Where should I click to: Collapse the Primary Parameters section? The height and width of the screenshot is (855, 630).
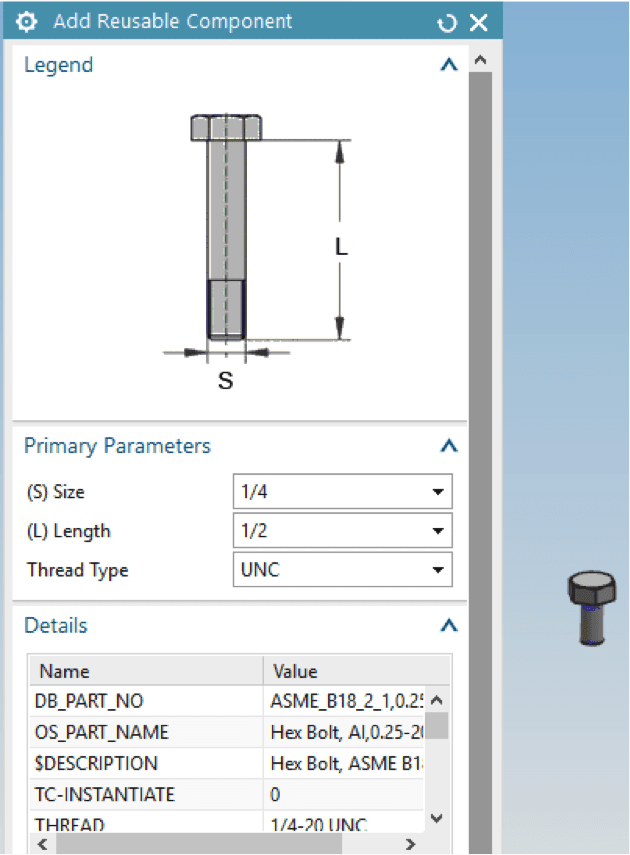(x=448, y=446)
